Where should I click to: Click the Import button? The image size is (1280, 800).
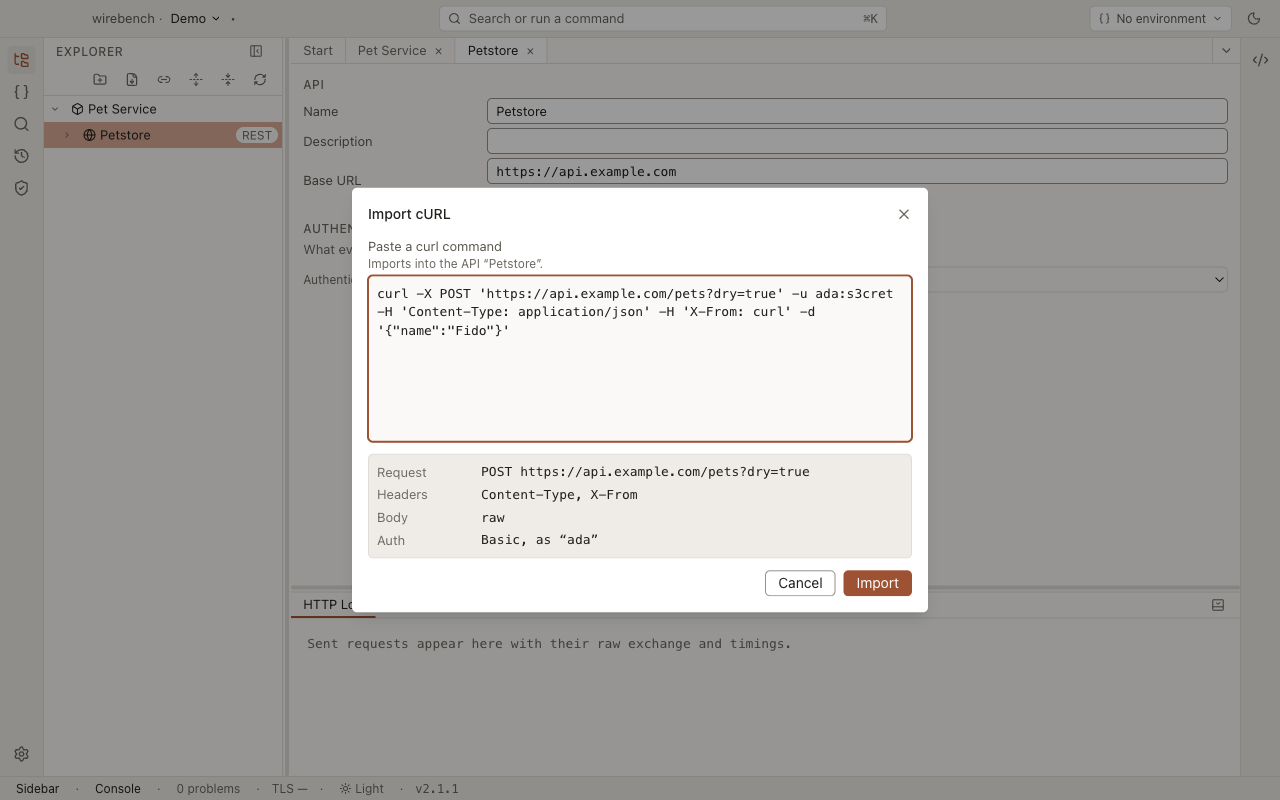[x=877, y=583]
